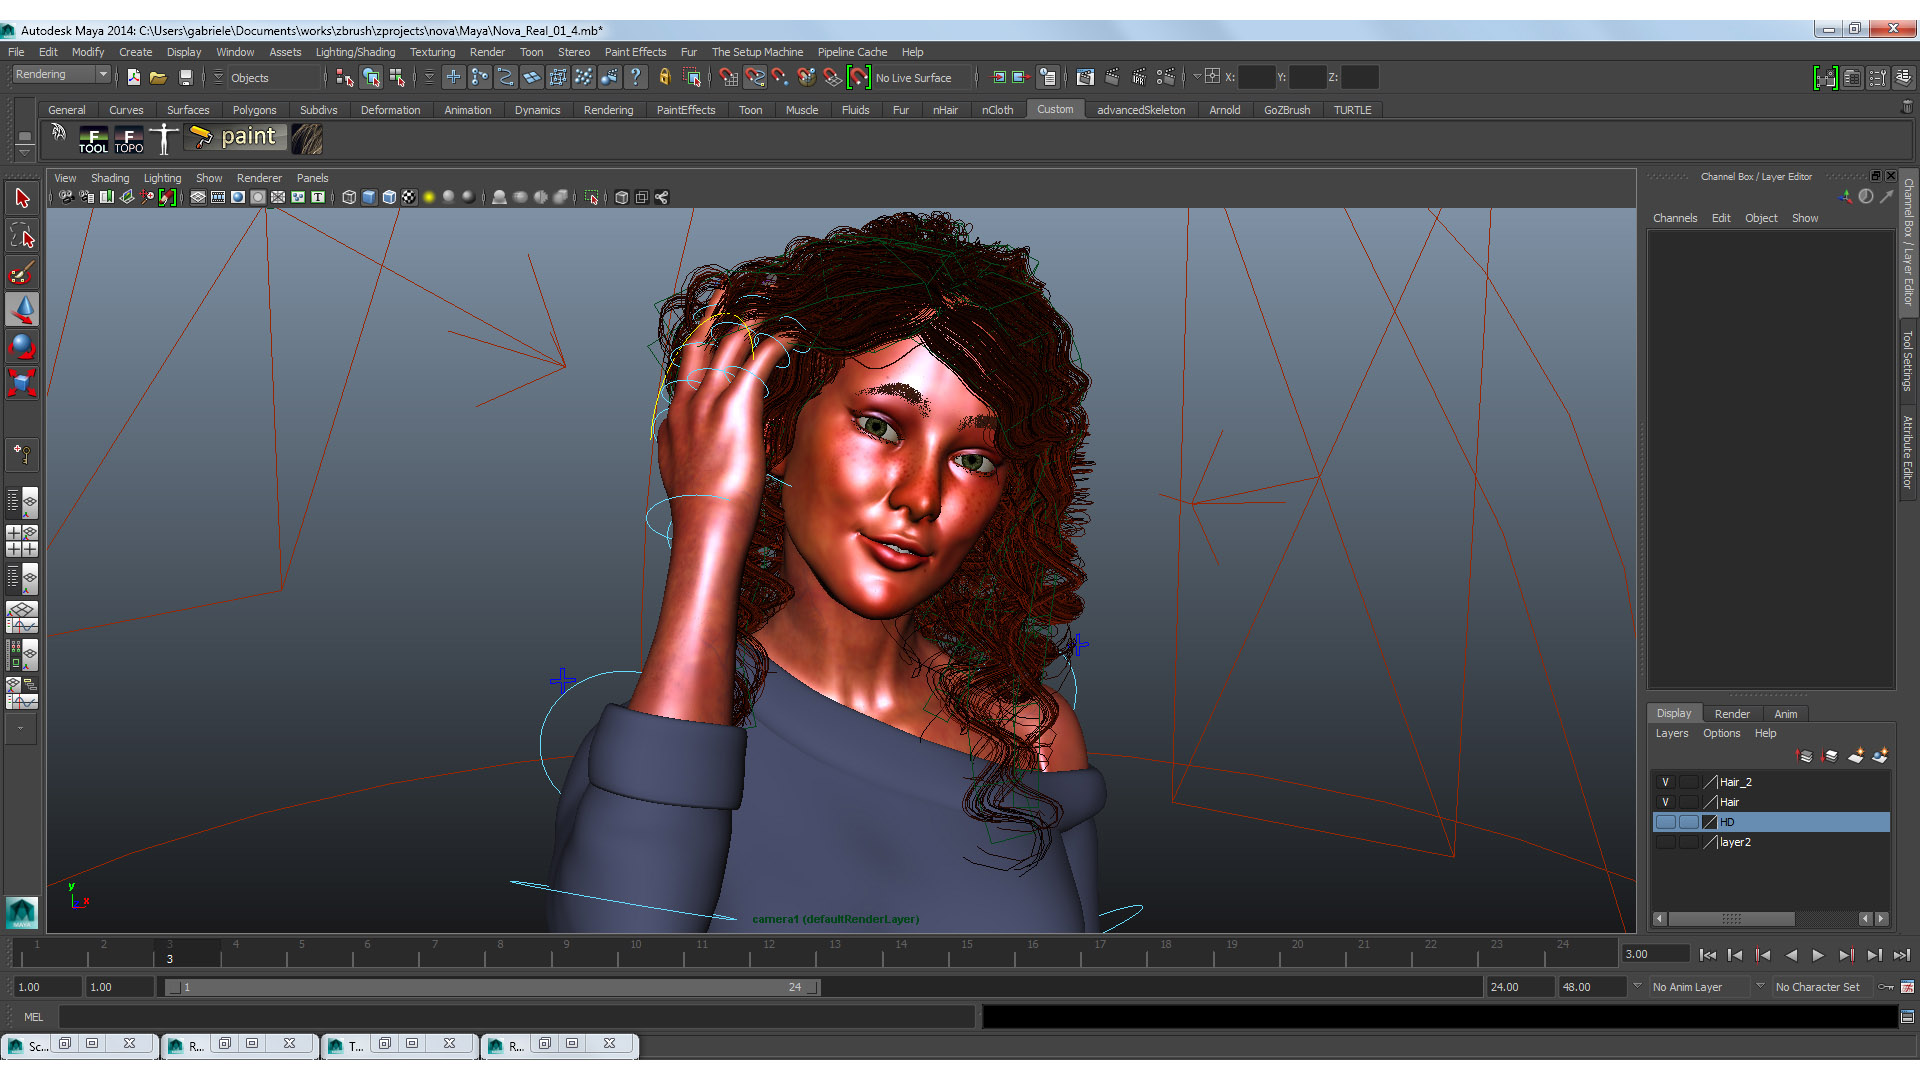
Task: Choose the Scale tool cube icon
Action: [22, 384]
